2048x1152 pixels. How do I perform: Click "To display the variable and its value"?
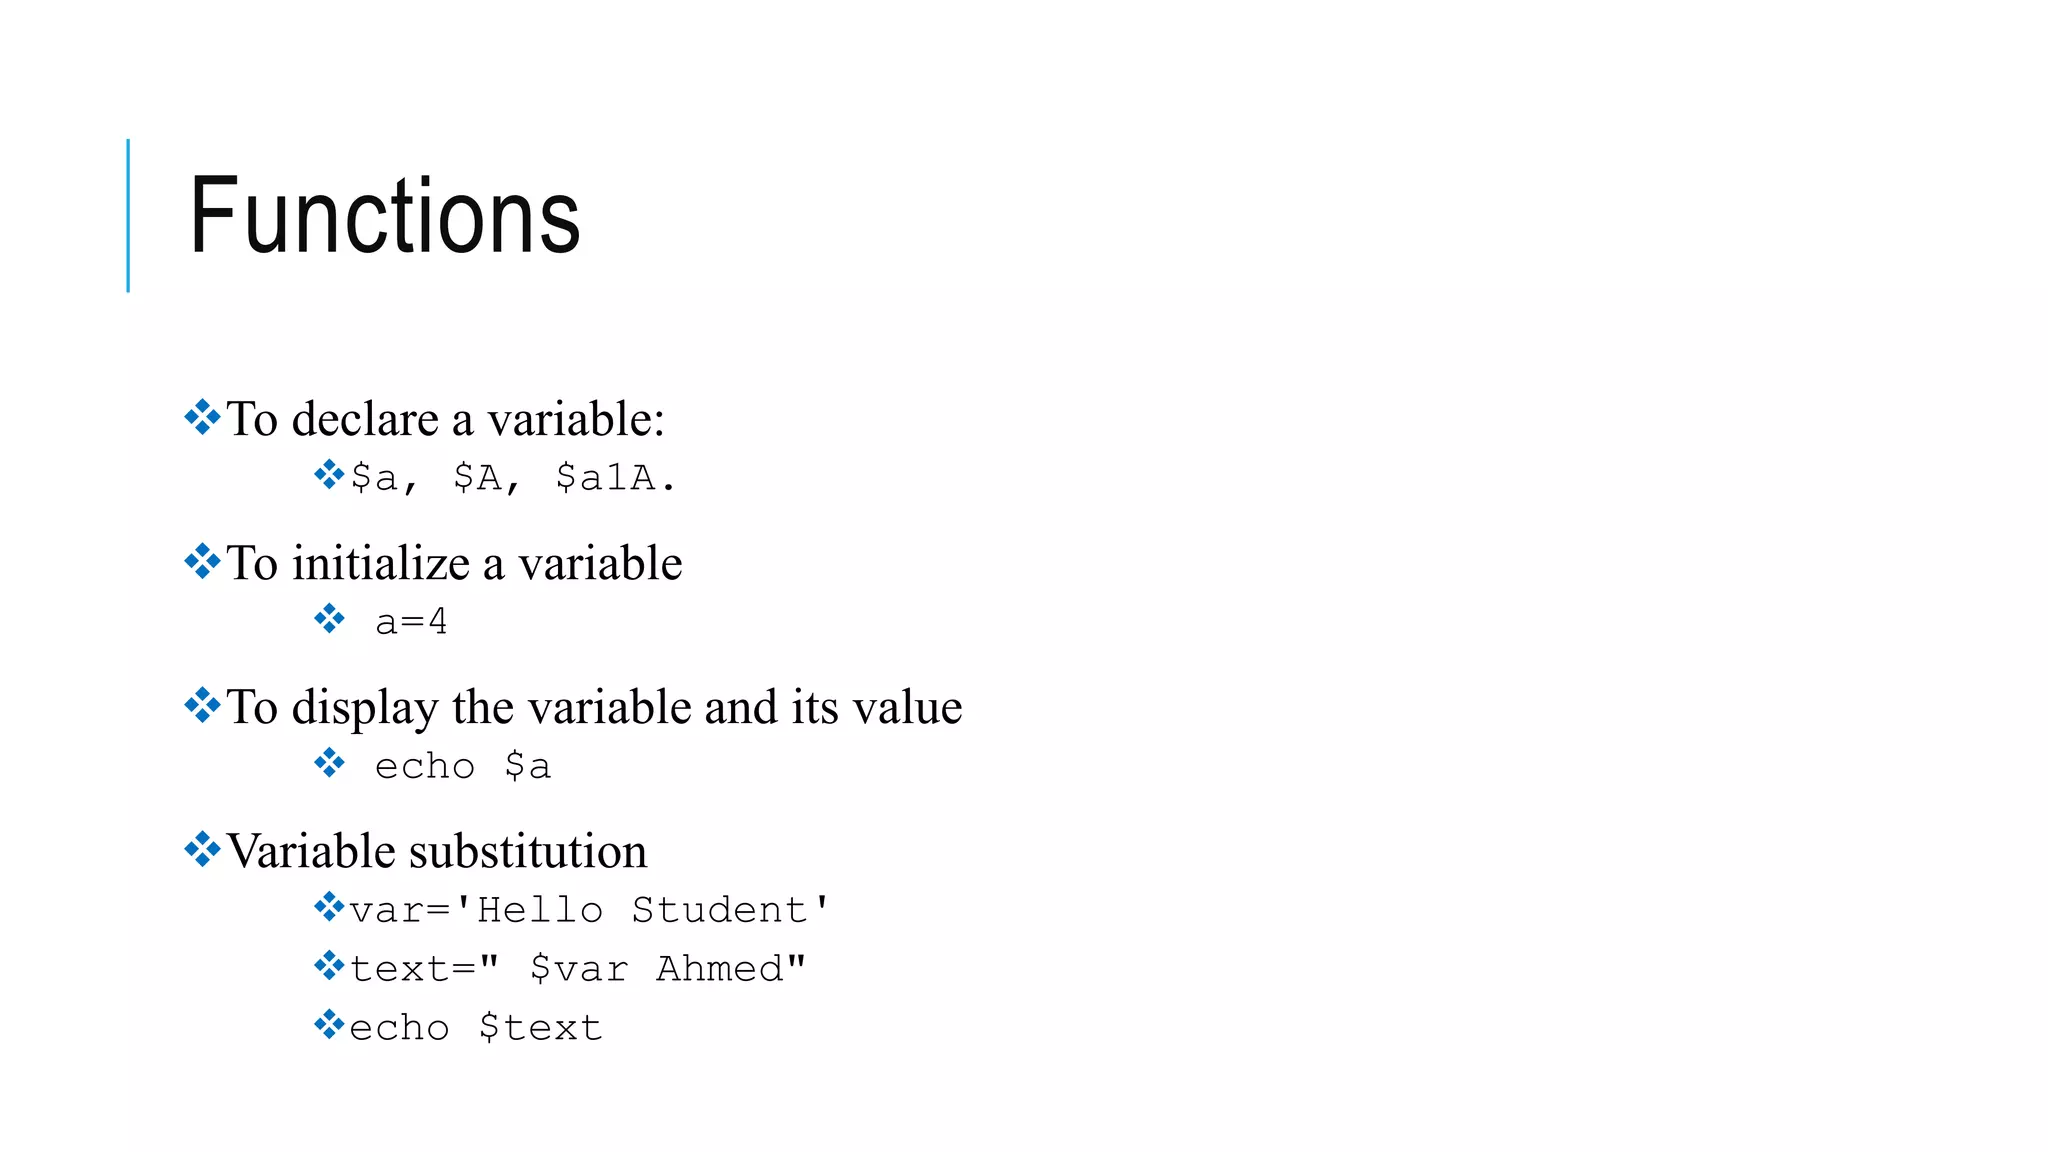pos(594,707)
